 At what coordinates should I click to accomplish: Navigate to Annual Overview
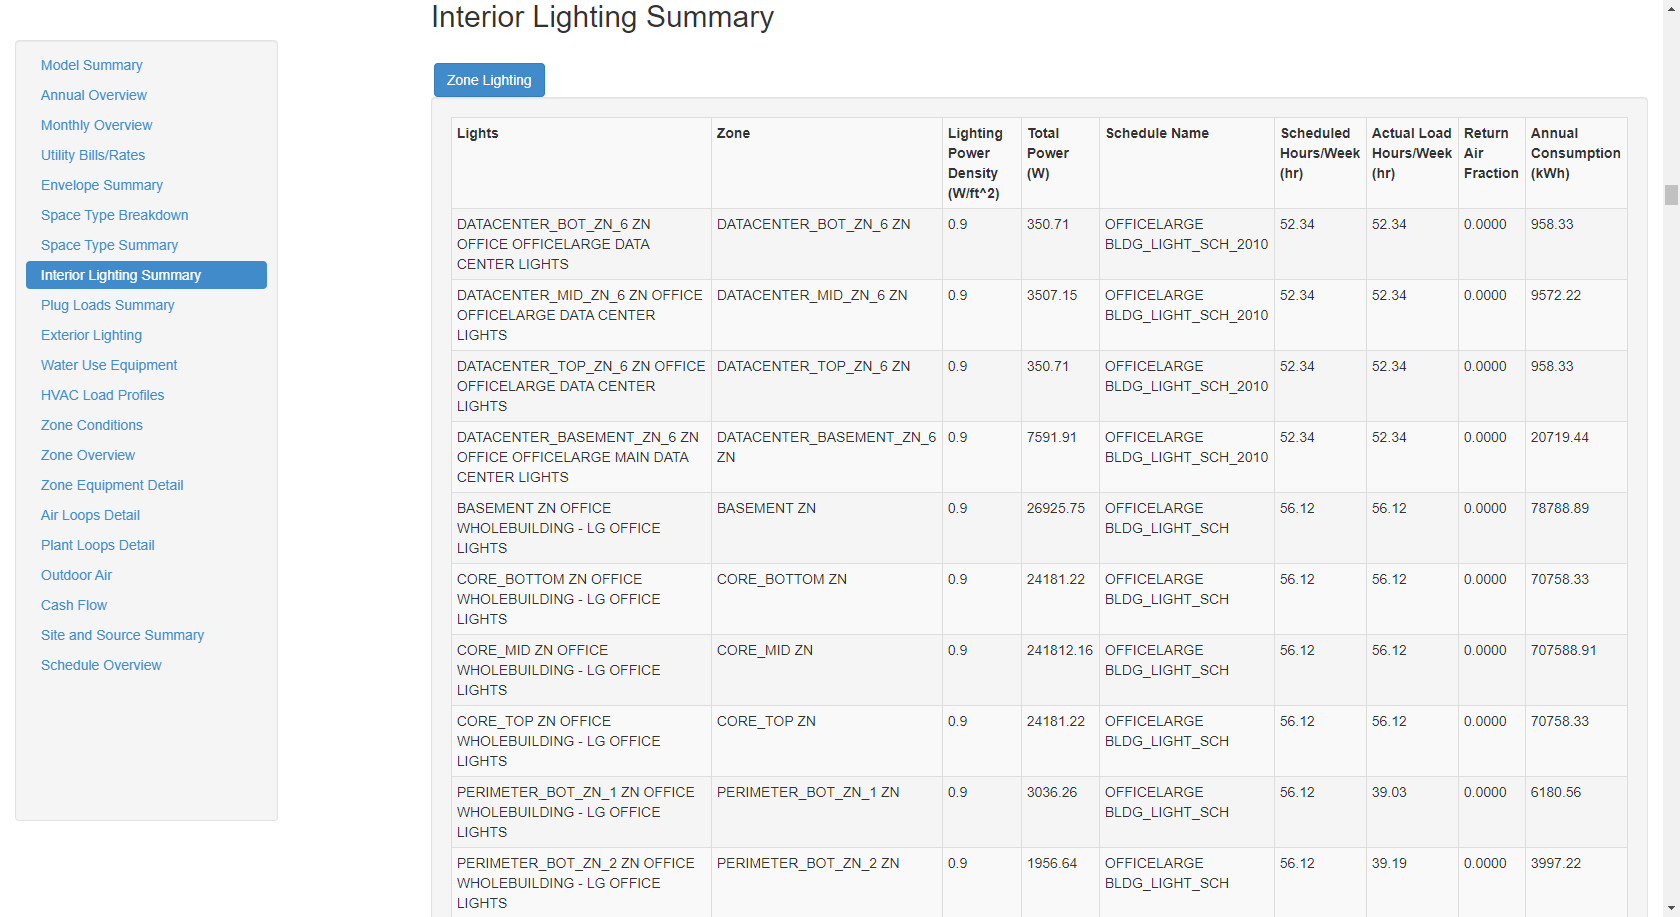click(x=93, y=95)
